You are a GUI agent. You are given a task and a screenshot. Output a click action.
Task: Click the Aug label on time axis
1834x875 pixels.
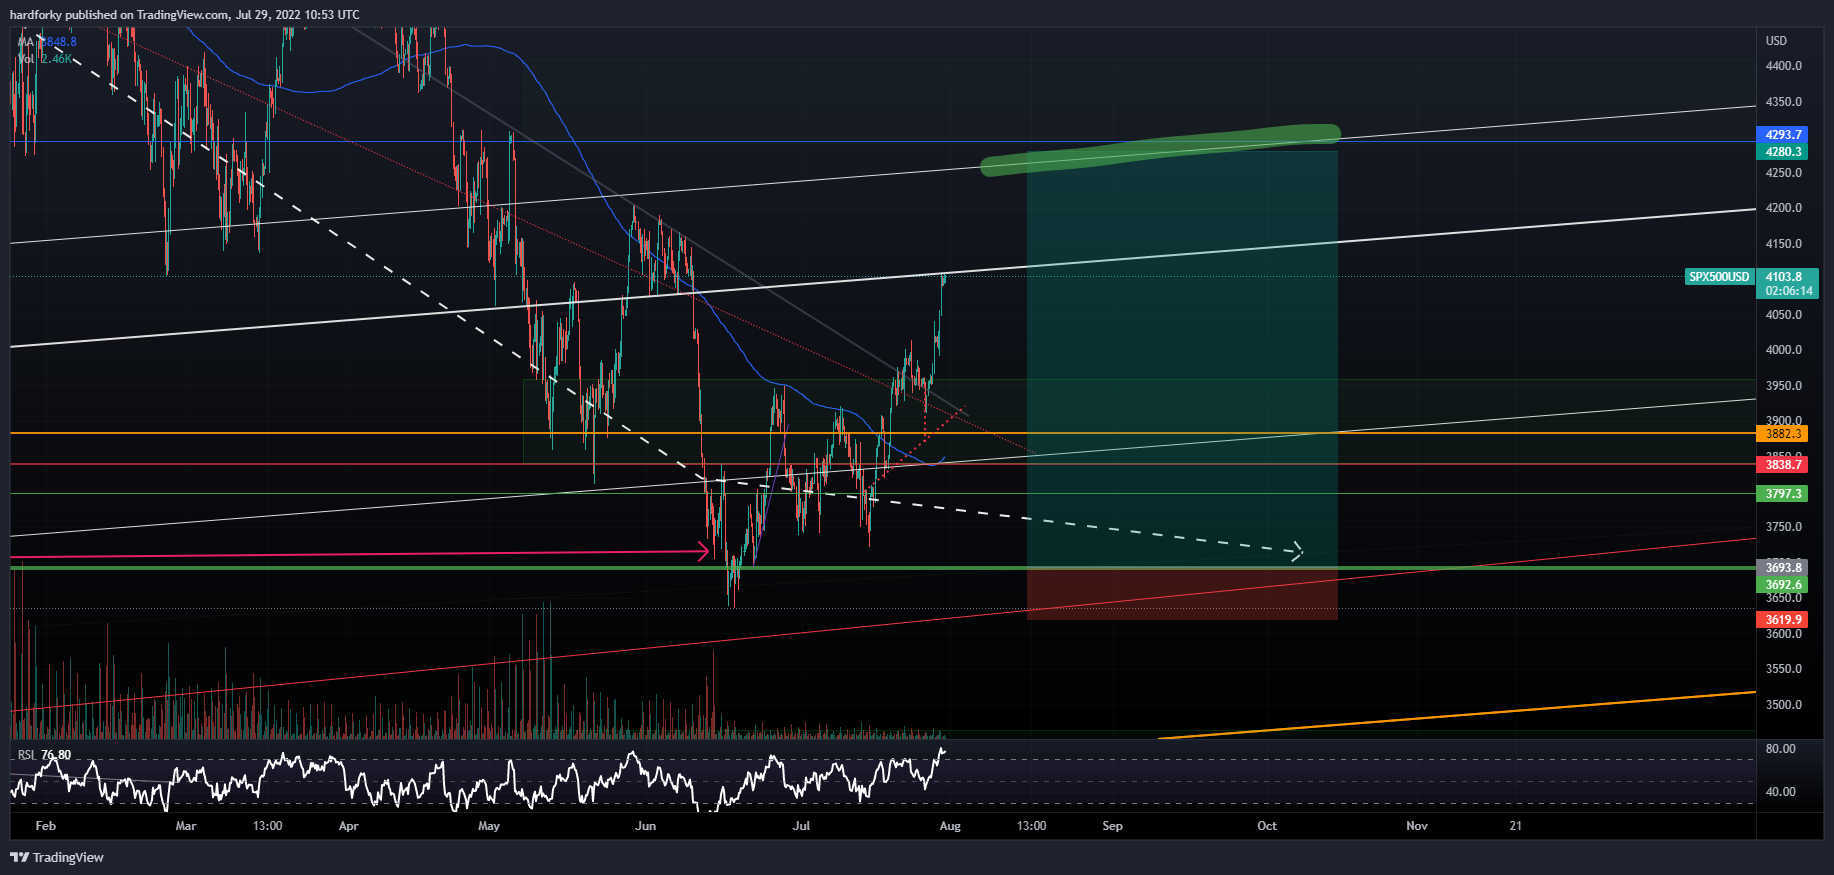(x=950, y=826)
